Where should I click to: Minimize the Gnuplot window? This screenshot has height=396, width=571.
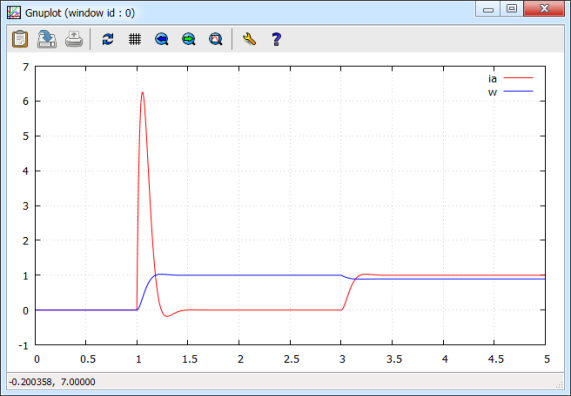[x=488, y=8]
